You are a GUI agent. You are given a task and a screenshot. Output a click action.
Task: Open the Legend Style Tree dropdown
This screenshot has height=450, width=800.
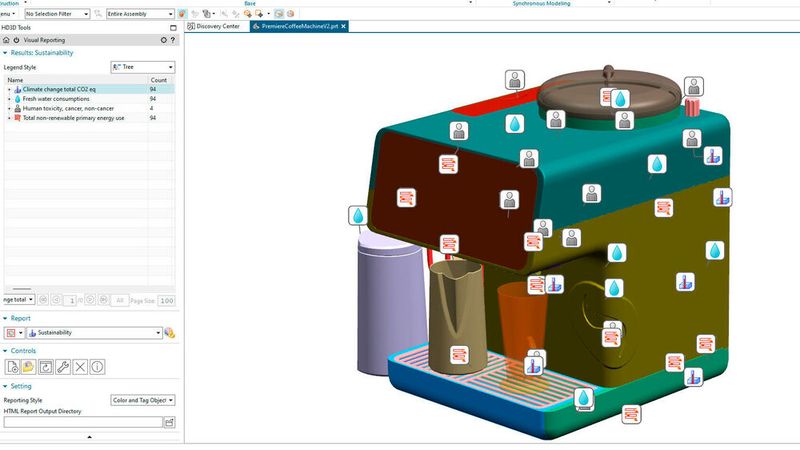[143, 67]
